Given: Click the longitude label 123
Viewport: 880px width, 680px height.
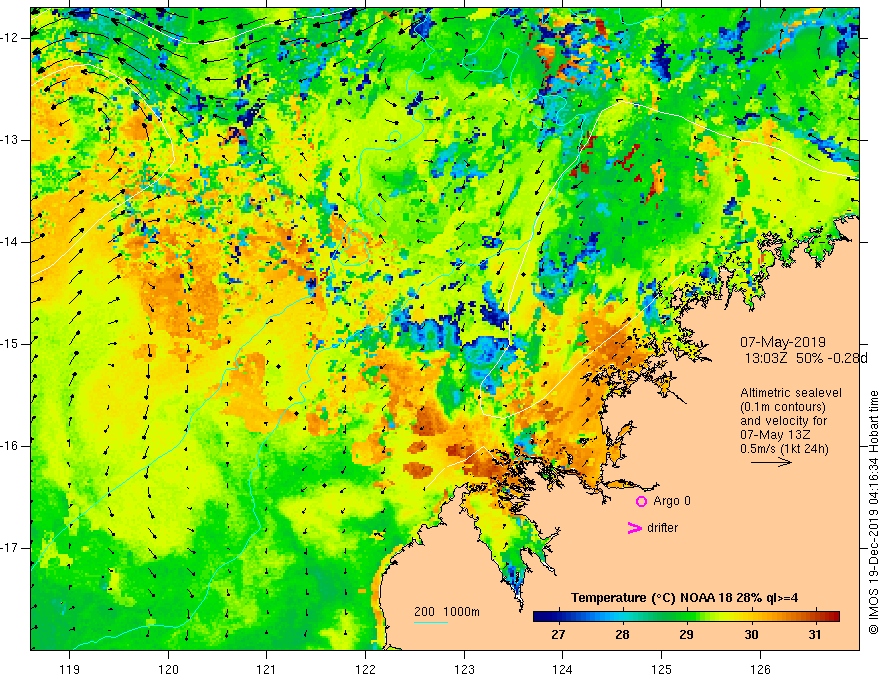Looking at the screenshot, I should 464,669.
